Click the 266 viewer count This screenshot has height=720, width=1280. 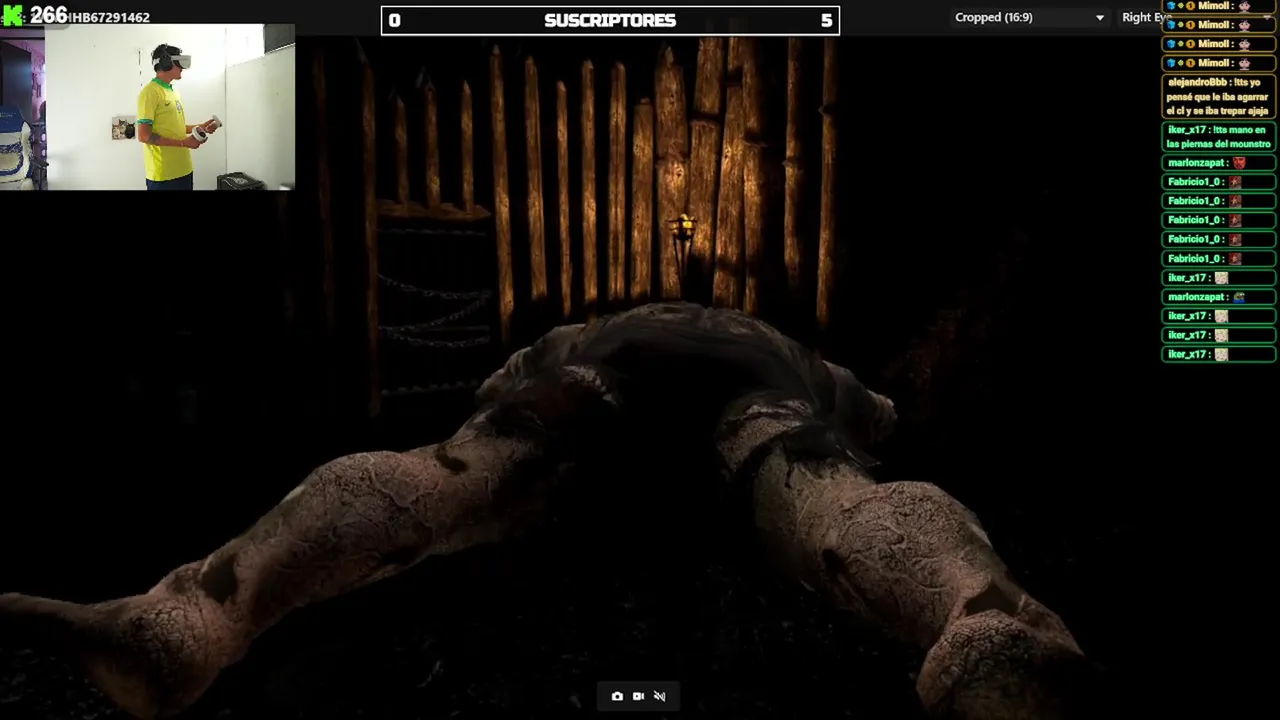[x=49, y=15]
